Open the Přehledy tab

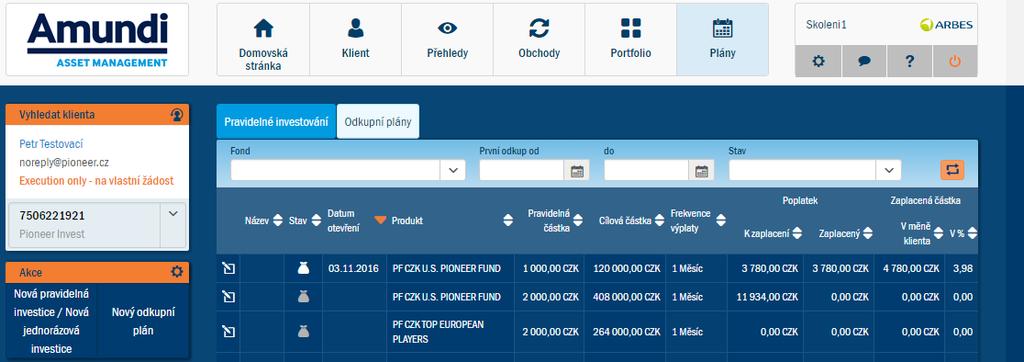click(447, 40)
